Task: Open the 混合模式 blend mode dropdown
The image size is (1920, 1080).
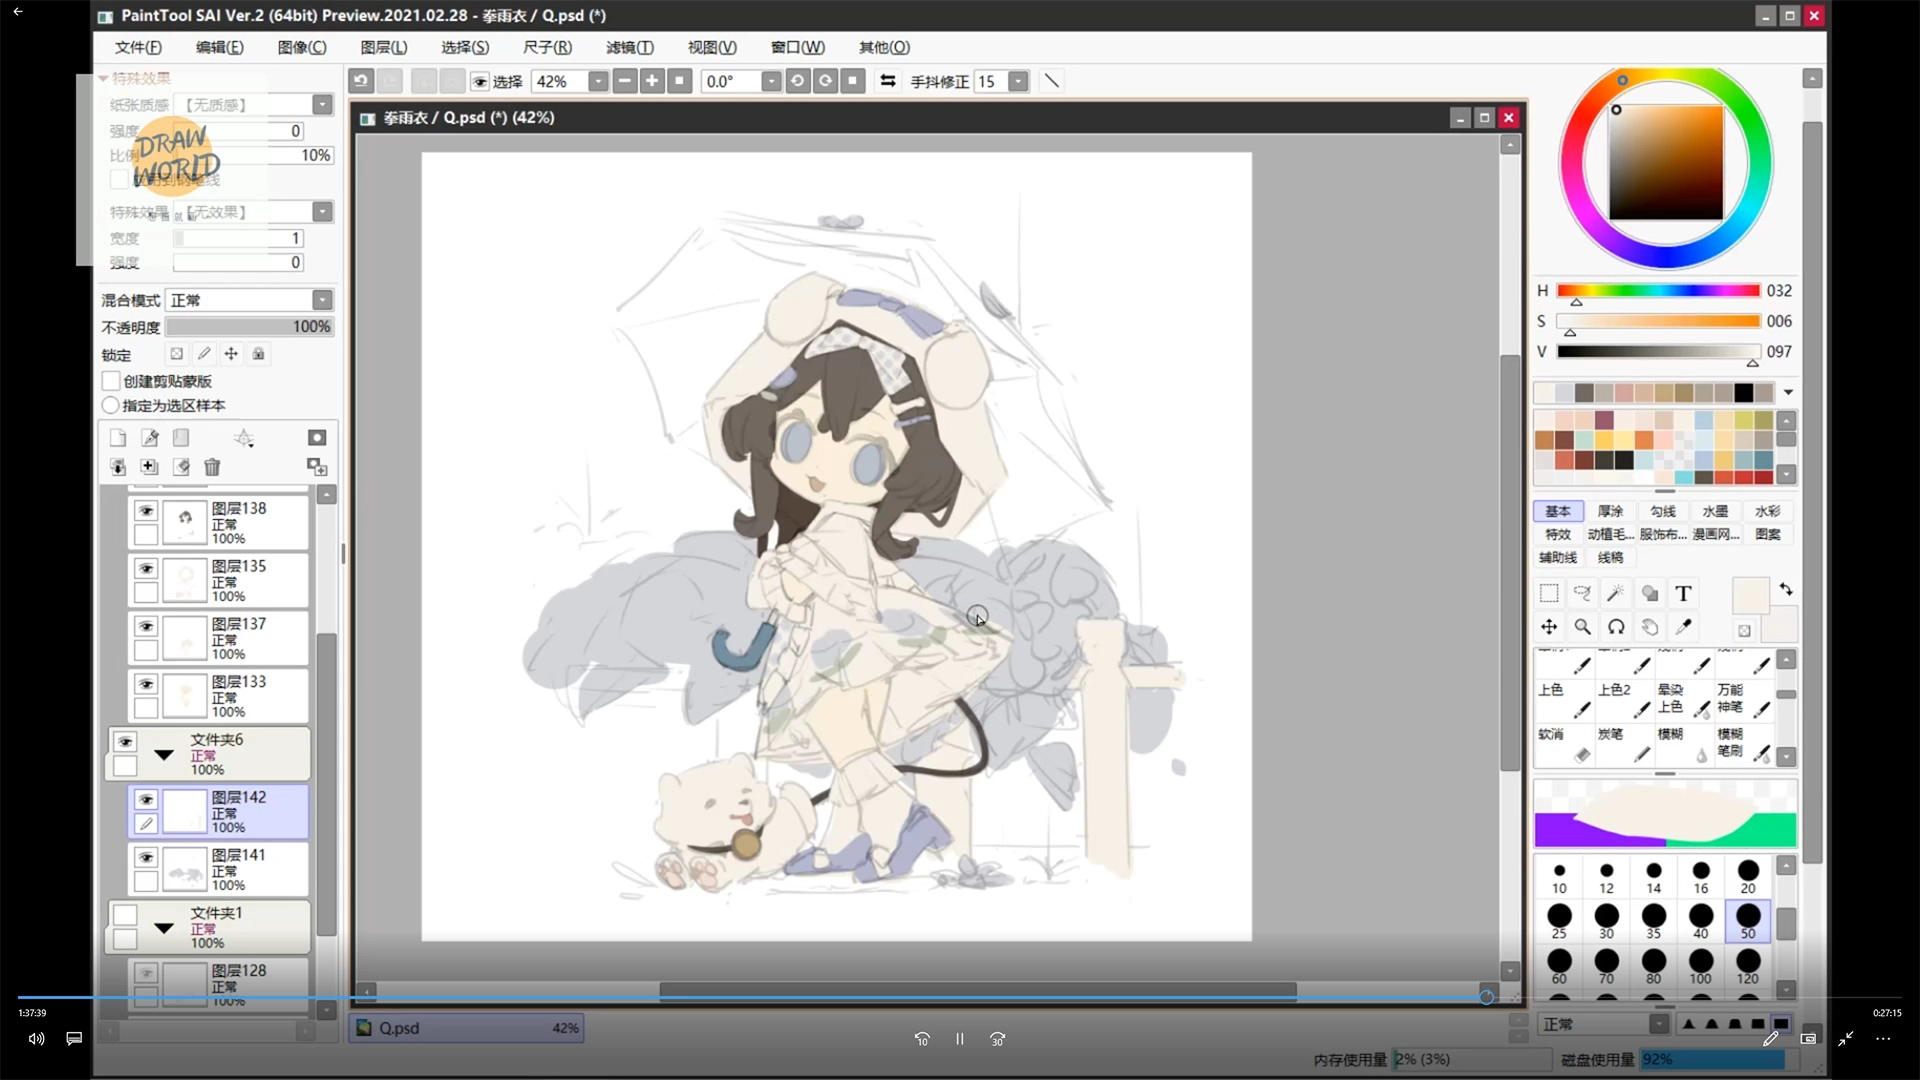Action: (322, 300)
